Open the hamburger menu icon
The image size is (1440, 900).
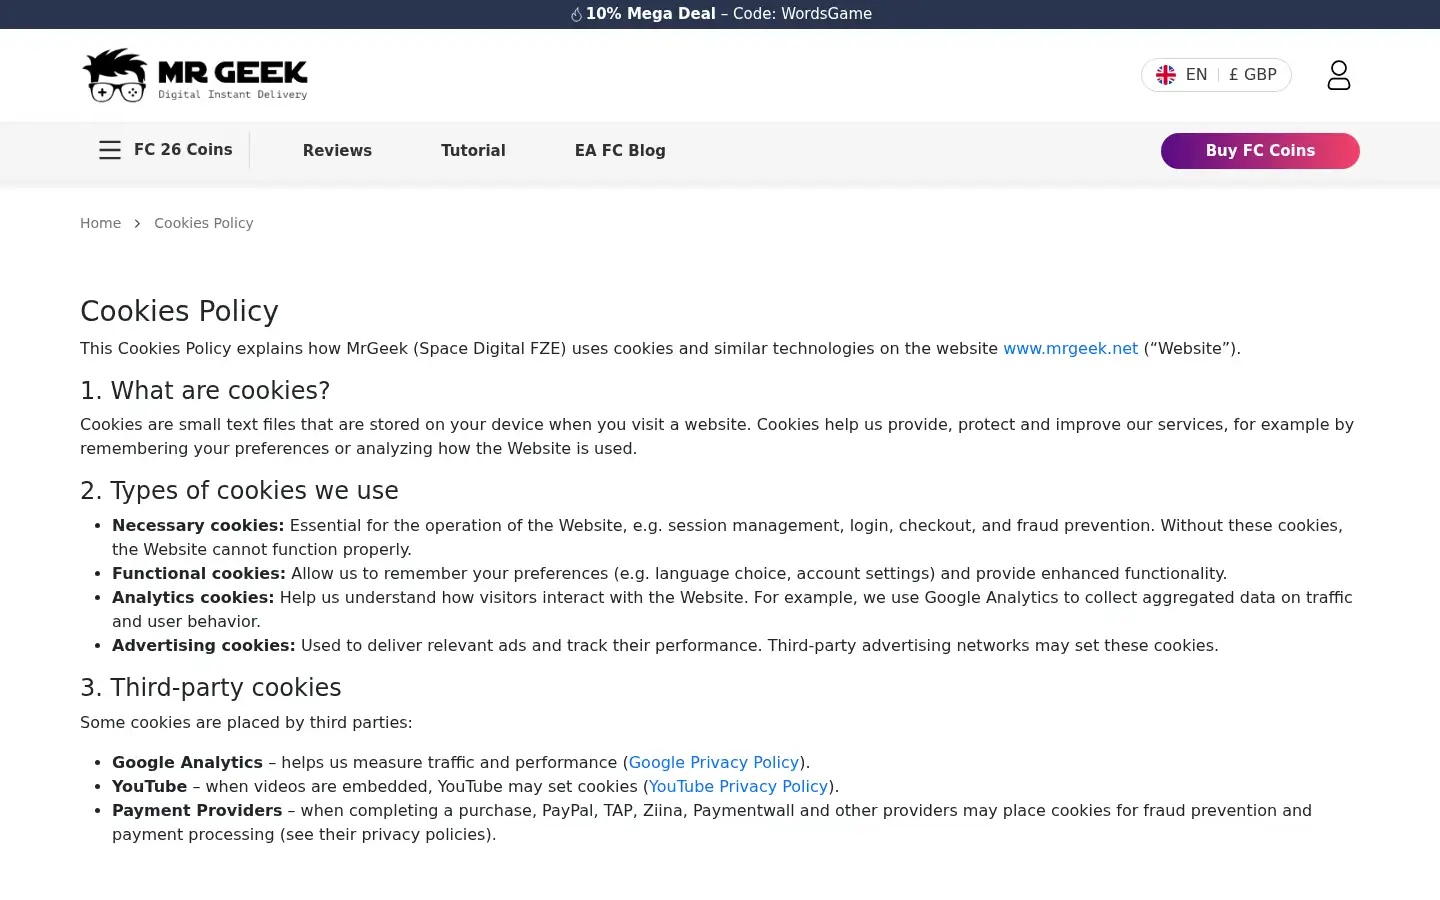[x=110, y=150]
